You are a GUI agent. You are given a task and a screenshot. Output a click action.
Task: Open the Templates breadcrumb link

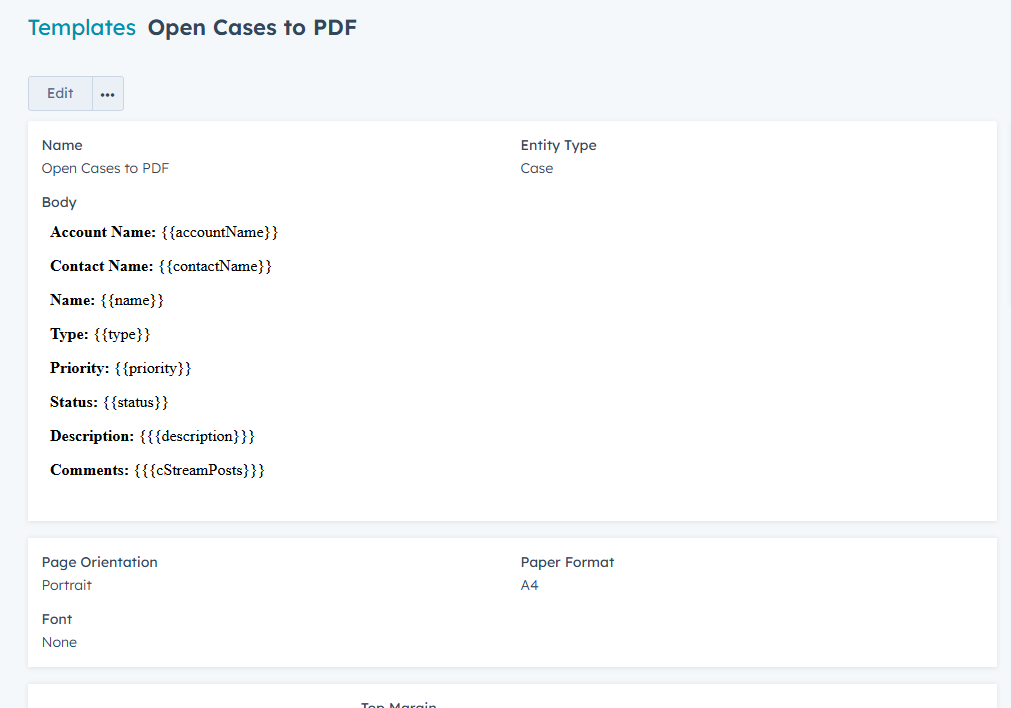coord(82,28)
